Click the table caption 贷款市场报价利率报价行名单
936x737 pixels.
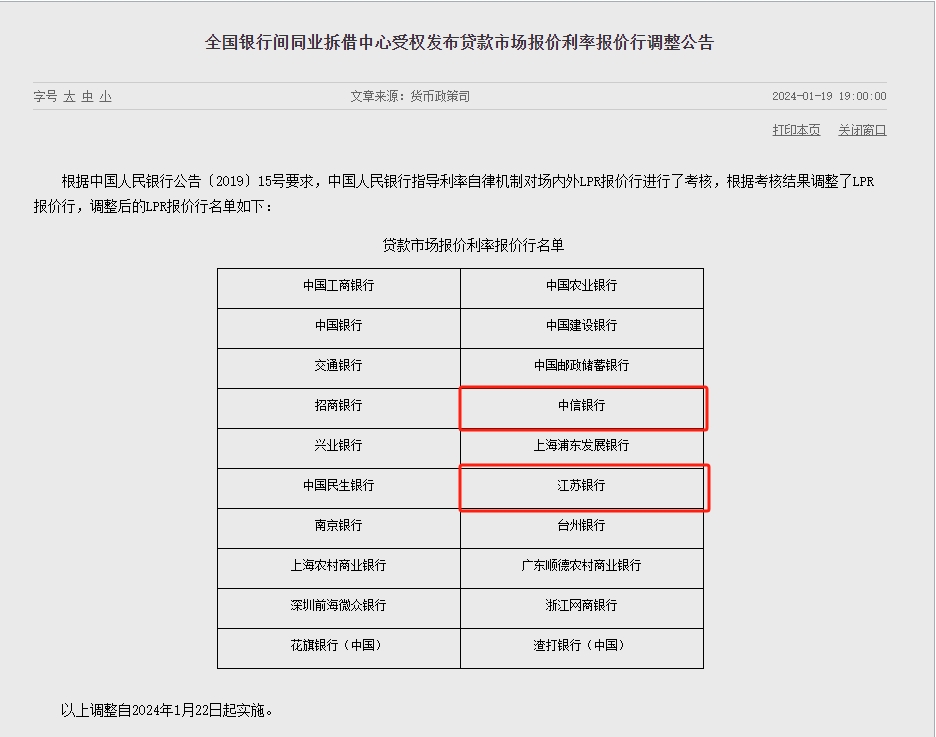pos(473,245)
